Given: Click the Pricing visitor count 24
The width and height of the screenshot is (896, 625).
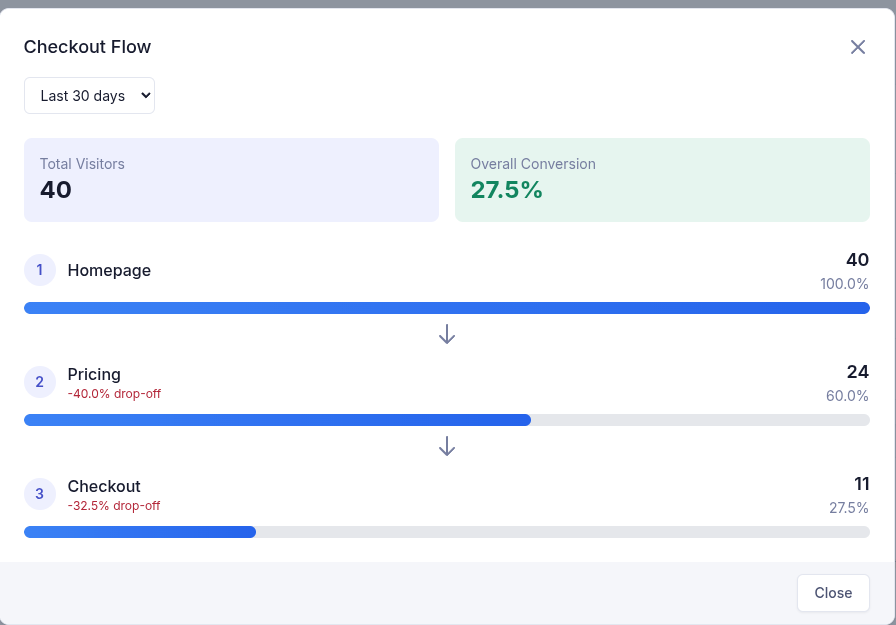Looking at the screenshot, I should coord(858,372).
